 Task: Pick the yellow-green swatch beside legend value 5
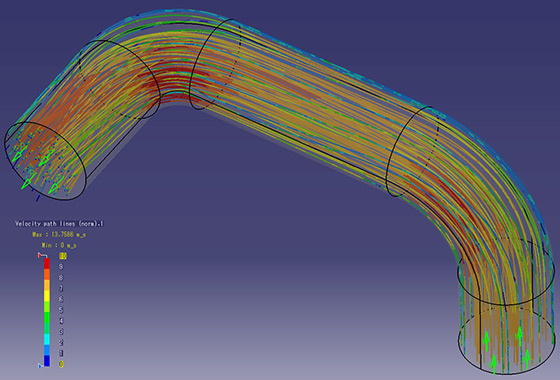pyautogui.click(x=47, y=307)
